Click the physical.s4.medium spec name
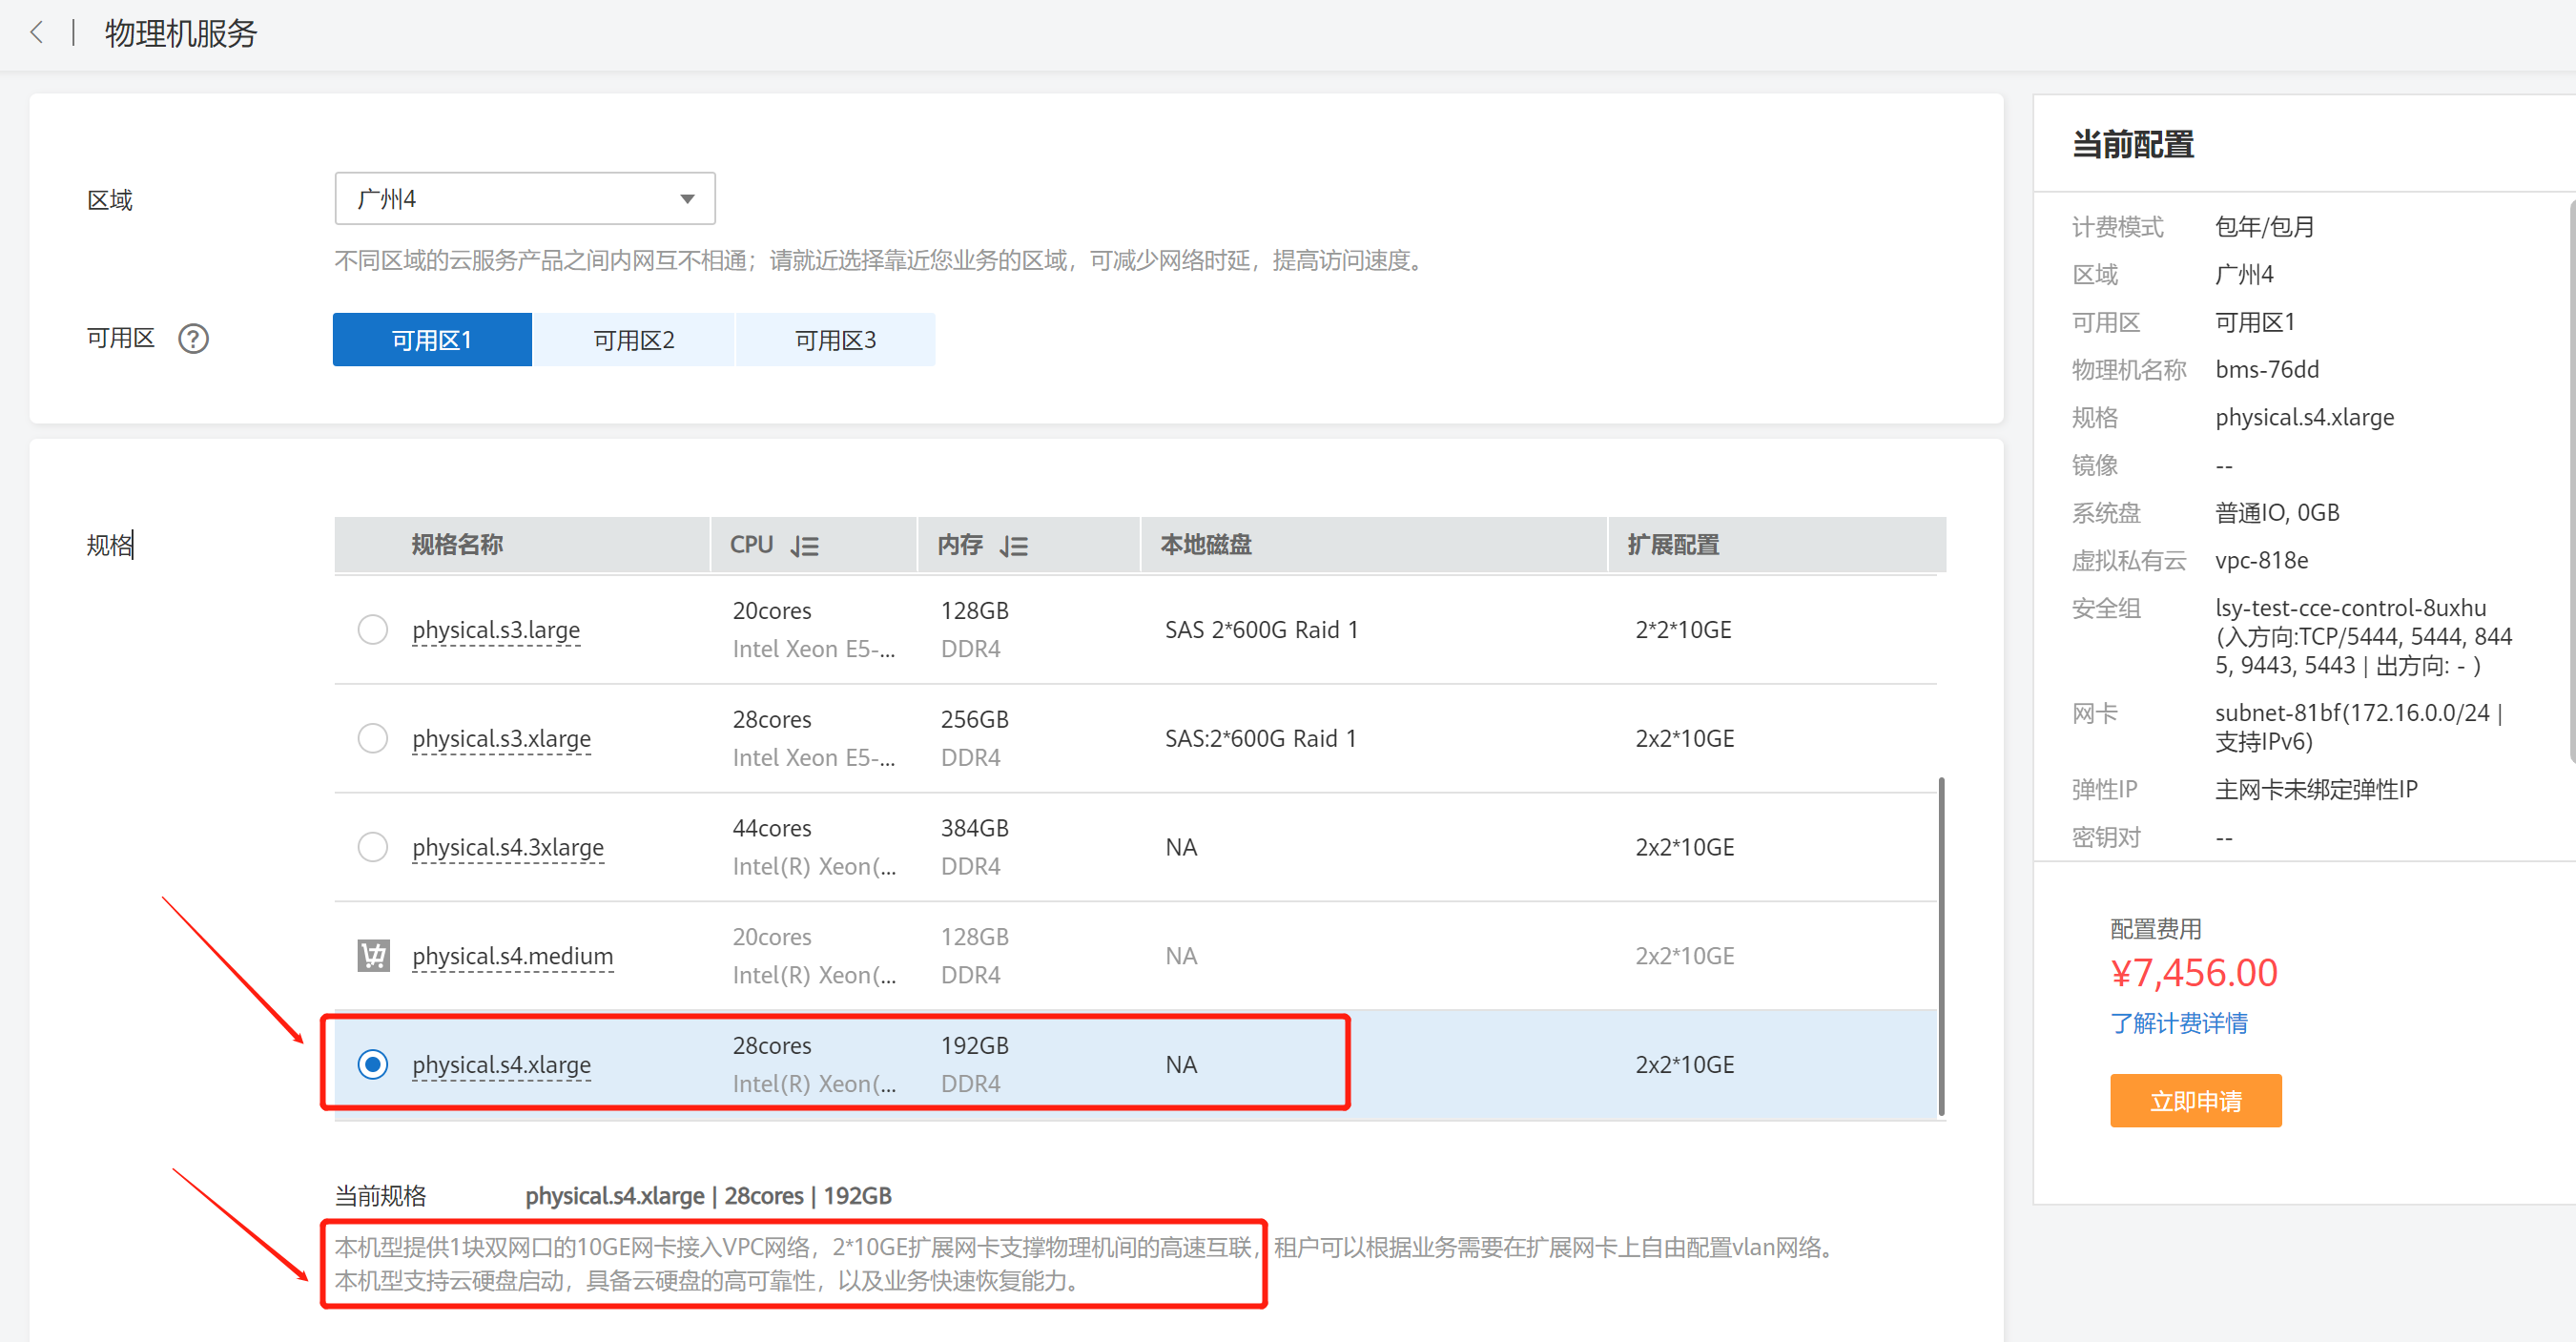 pos(512,956)
